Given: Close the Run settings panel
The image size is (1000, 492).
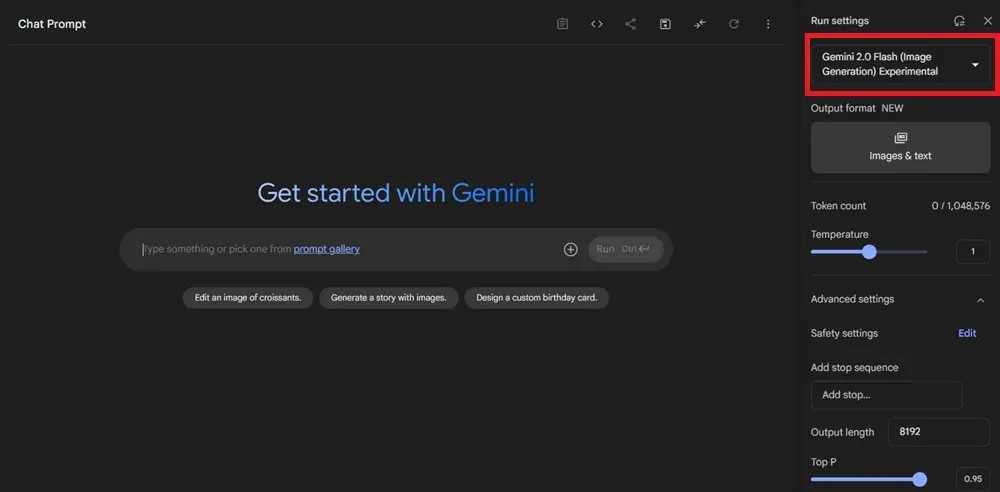Looking at the screenshot, I should pyautogui.click(x=988, y=21).
